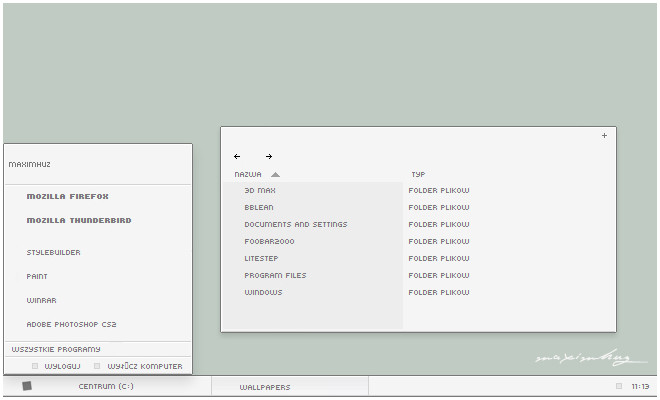Screen dimensions: 660x400
Task: Expand Wszystkie Programy in the start menu
Action: tap(56, 349)
